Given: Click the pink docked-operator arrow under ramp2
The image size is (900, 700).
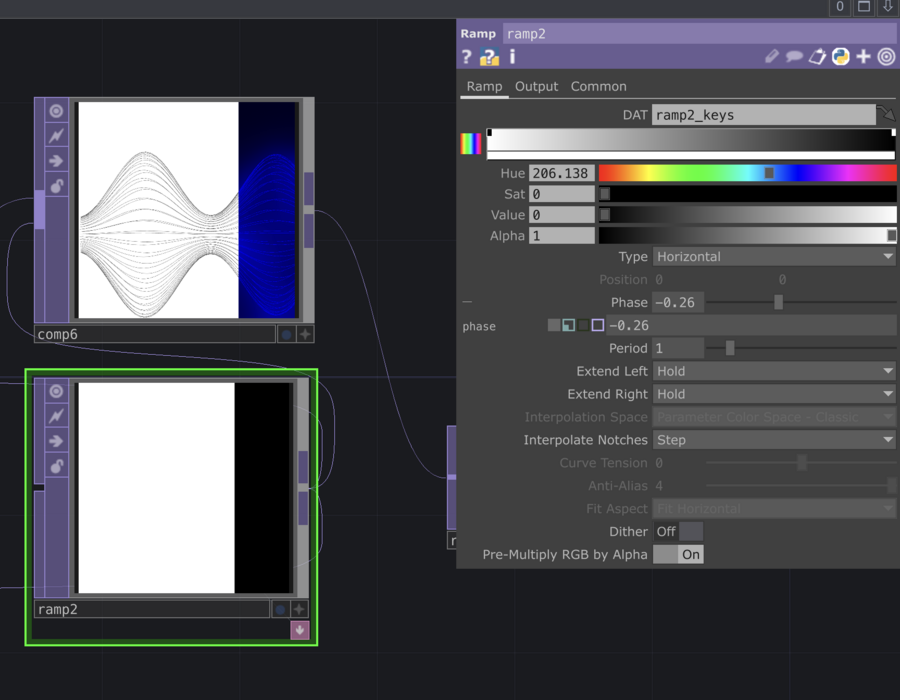Looking at the screenshot, I should click(x=299, y=630).
